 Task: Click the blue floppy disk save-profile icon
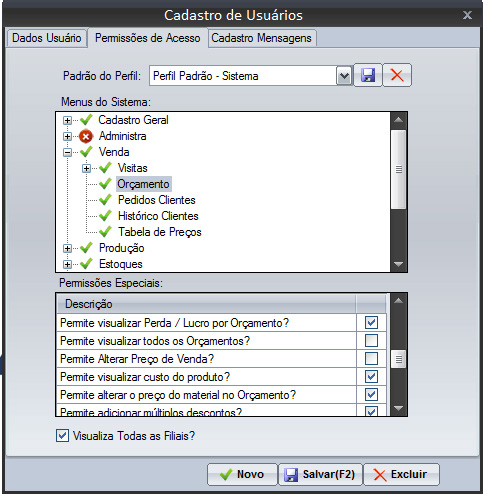(x=368, y=75)
